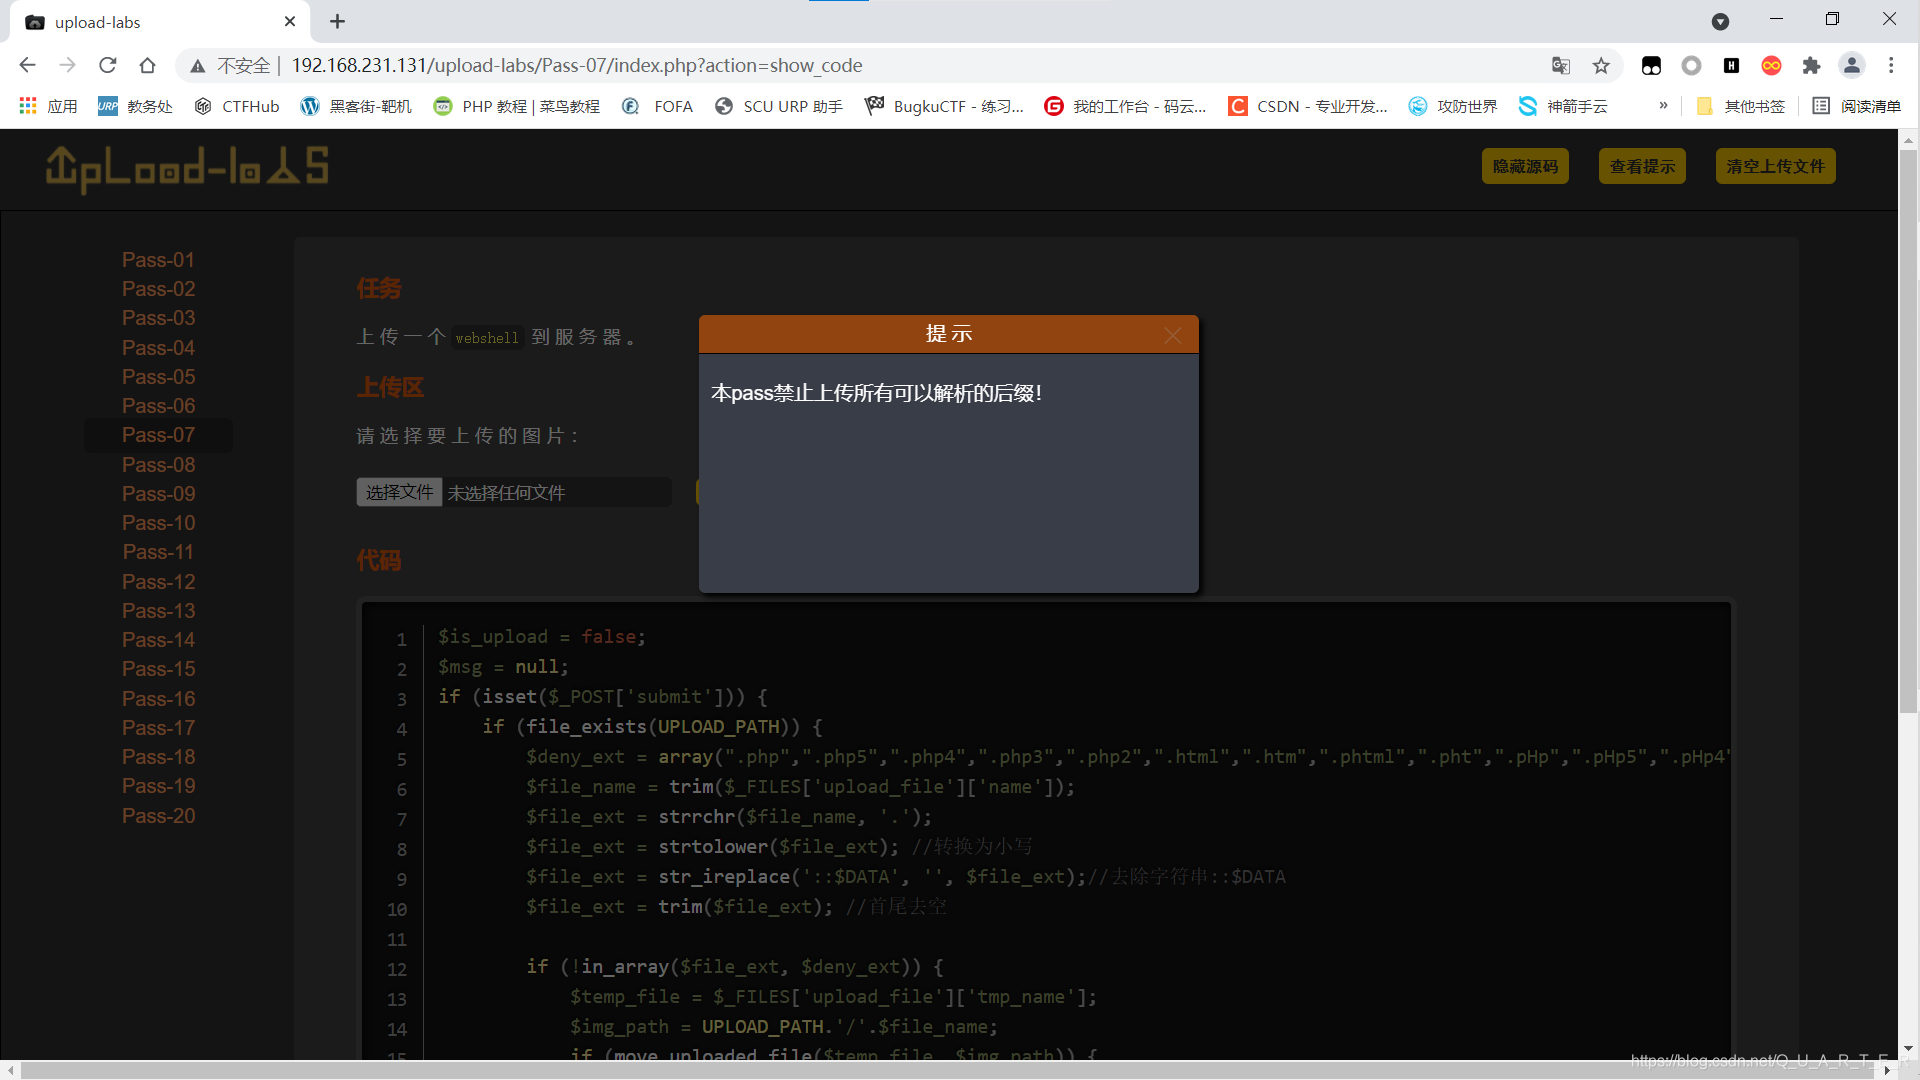Open the 攻防世界 bookmark
Screen dimensions: 1920x1080
pyautogui.click(x=1453, y=106)
